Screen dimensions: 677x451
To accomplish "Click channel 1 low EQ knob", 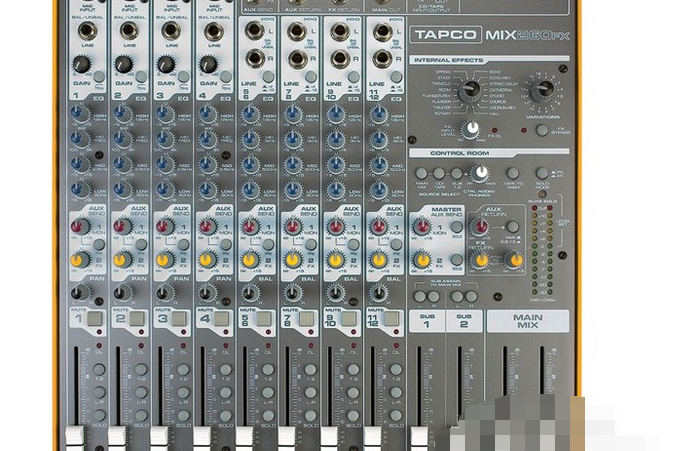I will click(78, 189).
